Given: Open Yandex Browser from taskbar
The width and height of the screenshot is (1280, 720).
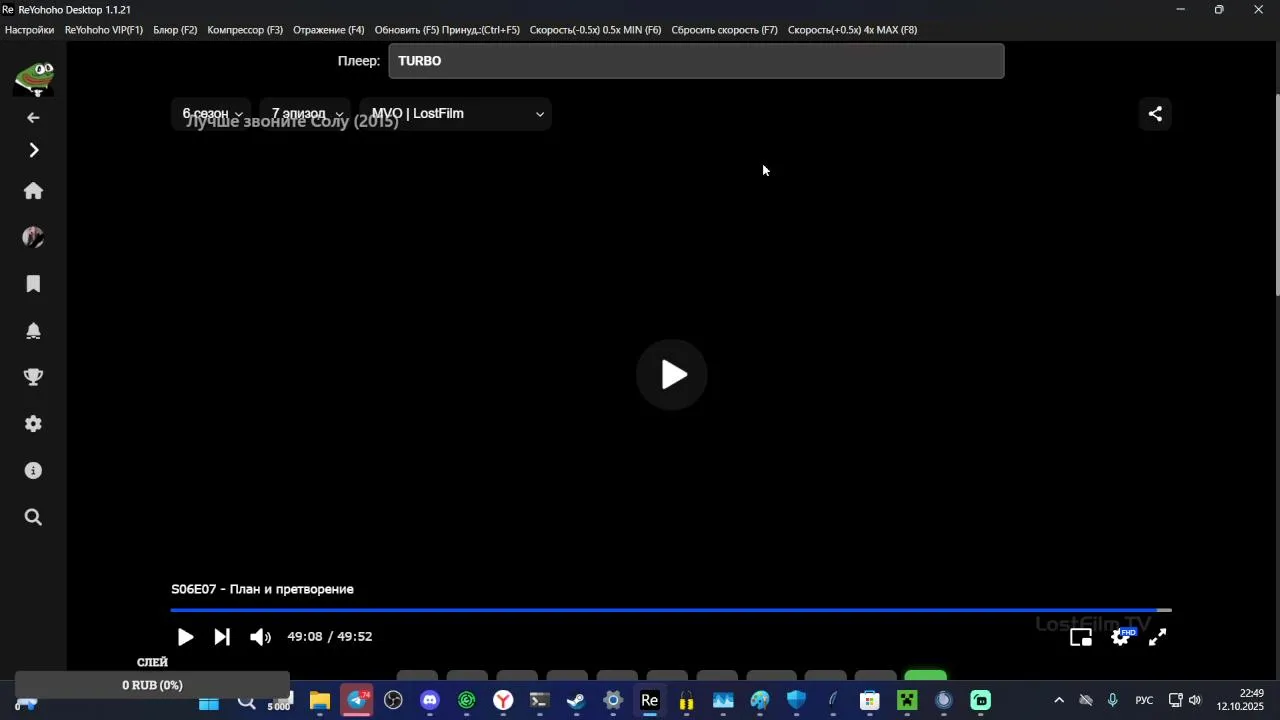Looking at the screenshot, I should 503,702.
